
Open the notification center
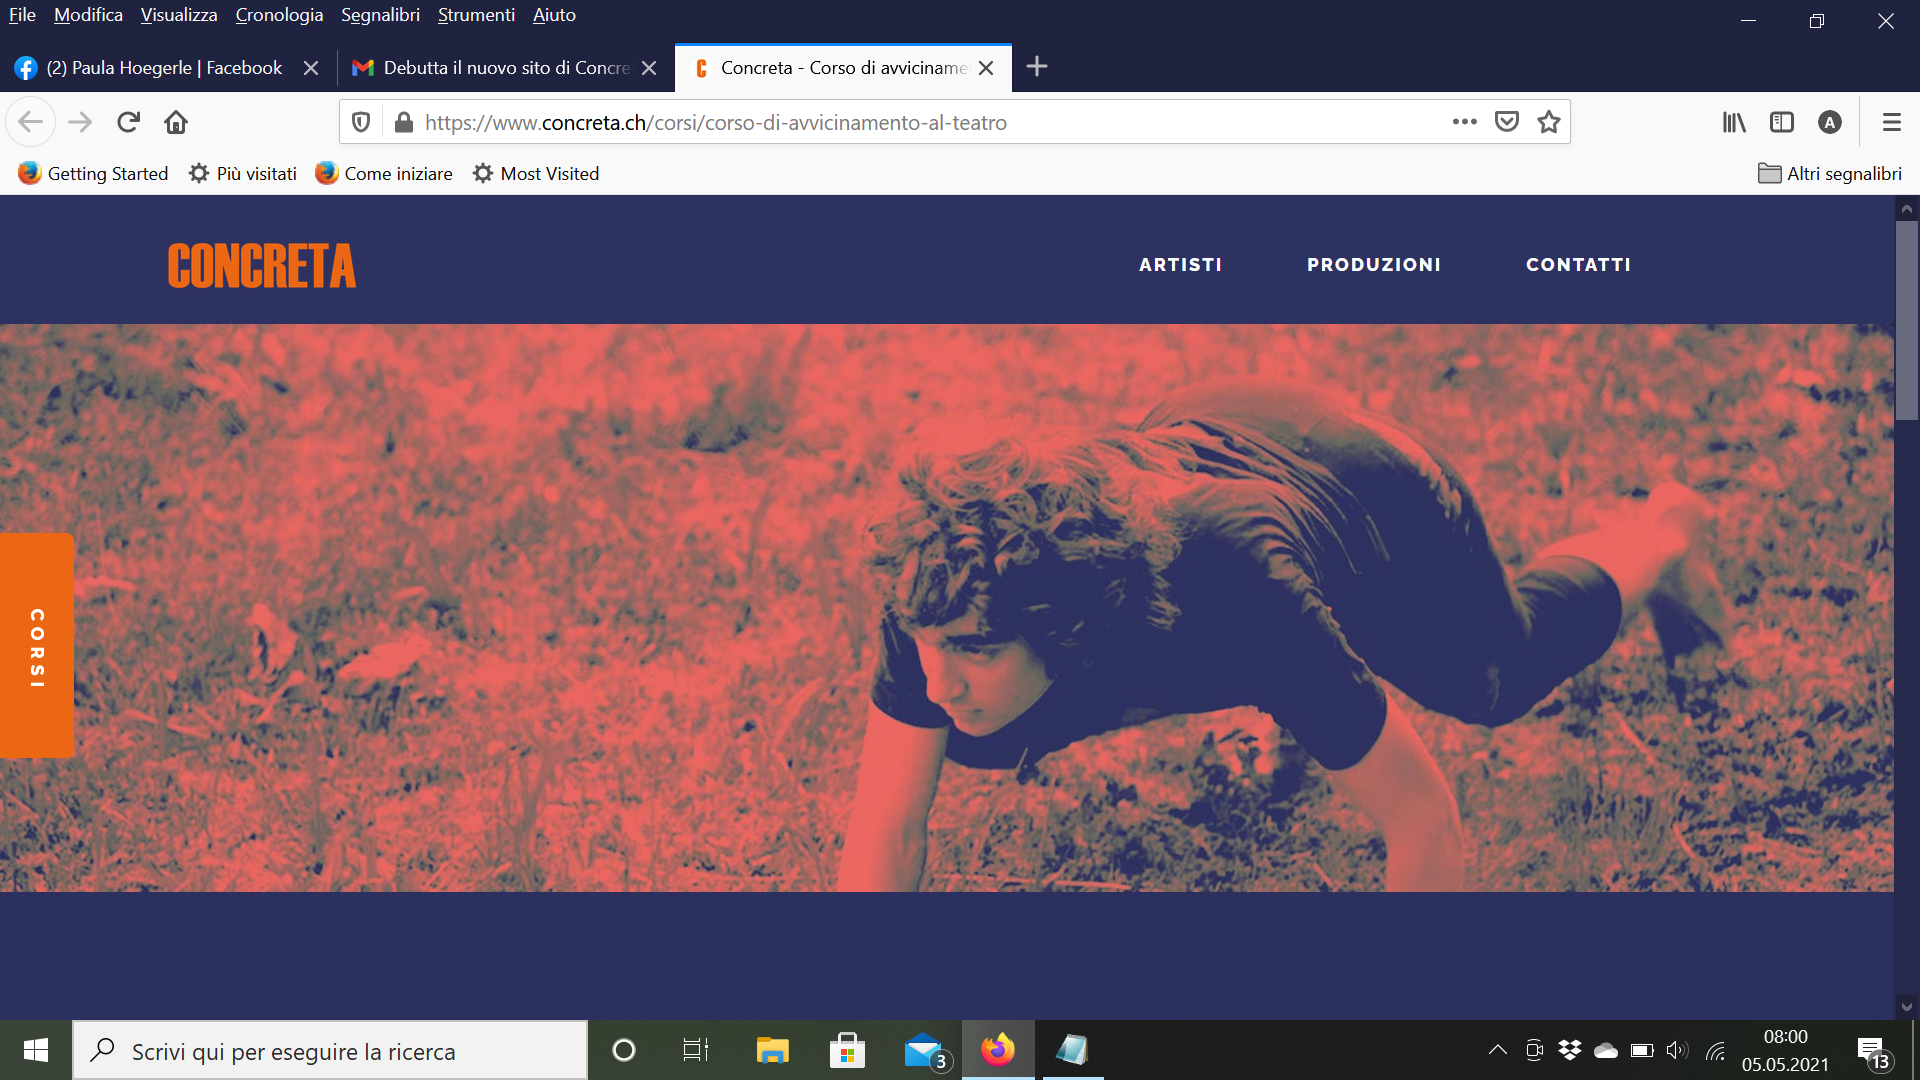tap(1874, 1052)
